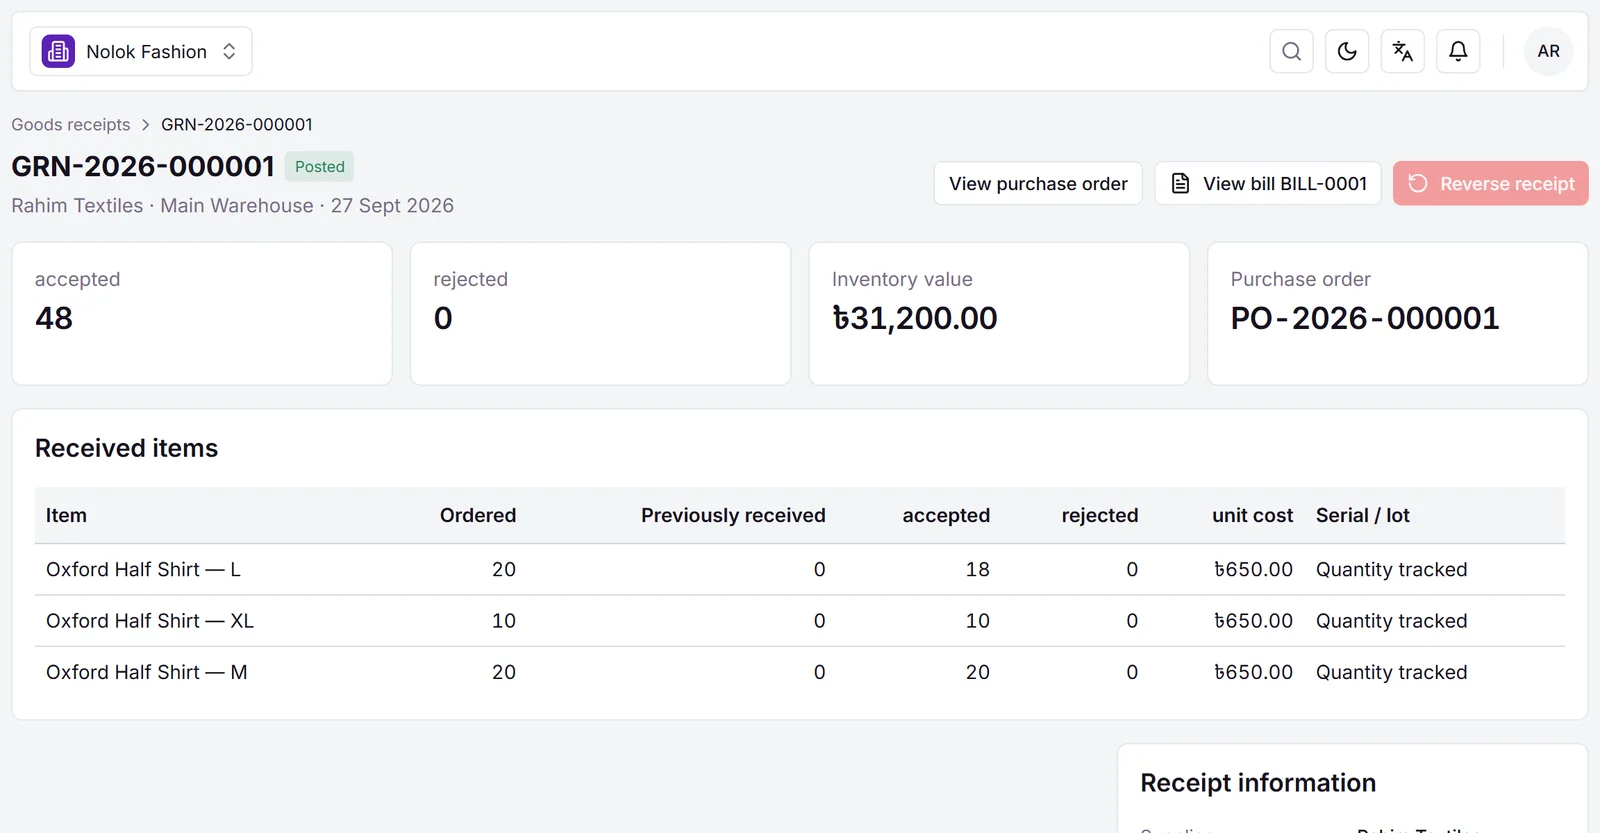This screenshot has width=1600, height=833.
Task: Select the Oxford Half Shirt — L row
Action: pos(800,570)
